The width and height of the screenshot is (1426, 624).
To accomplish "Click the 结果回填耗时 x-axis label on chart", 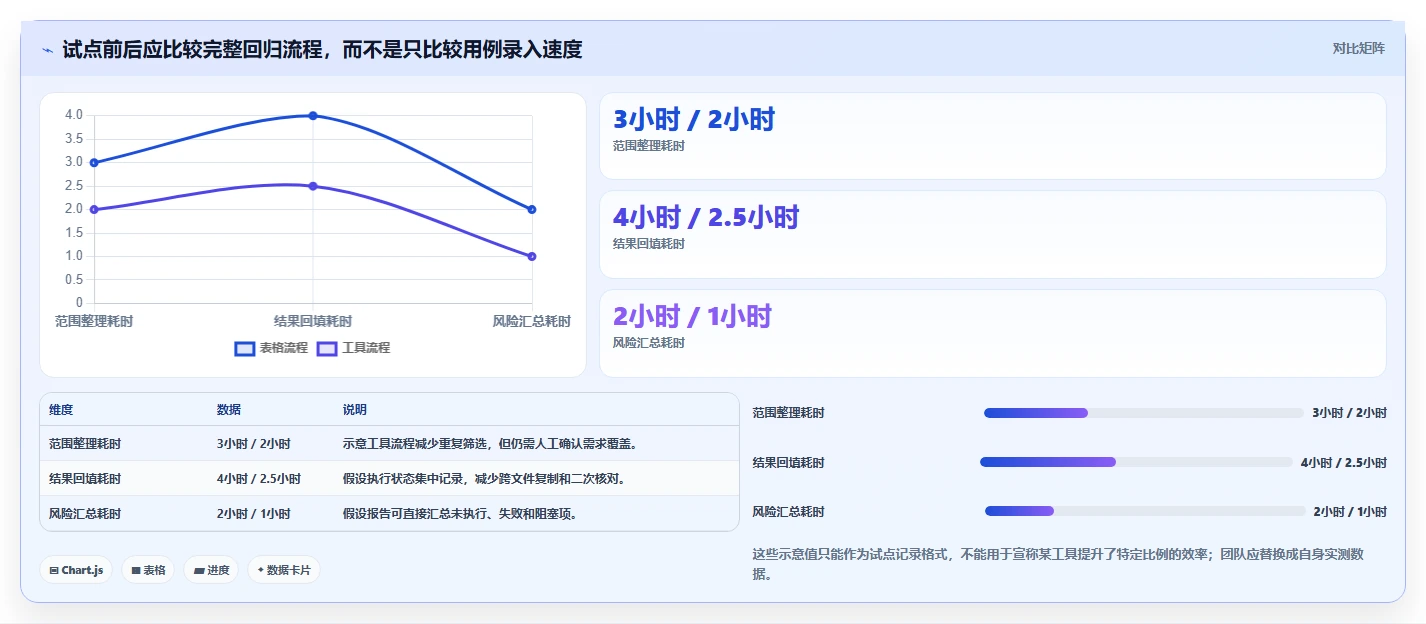I will click(313, 321).
